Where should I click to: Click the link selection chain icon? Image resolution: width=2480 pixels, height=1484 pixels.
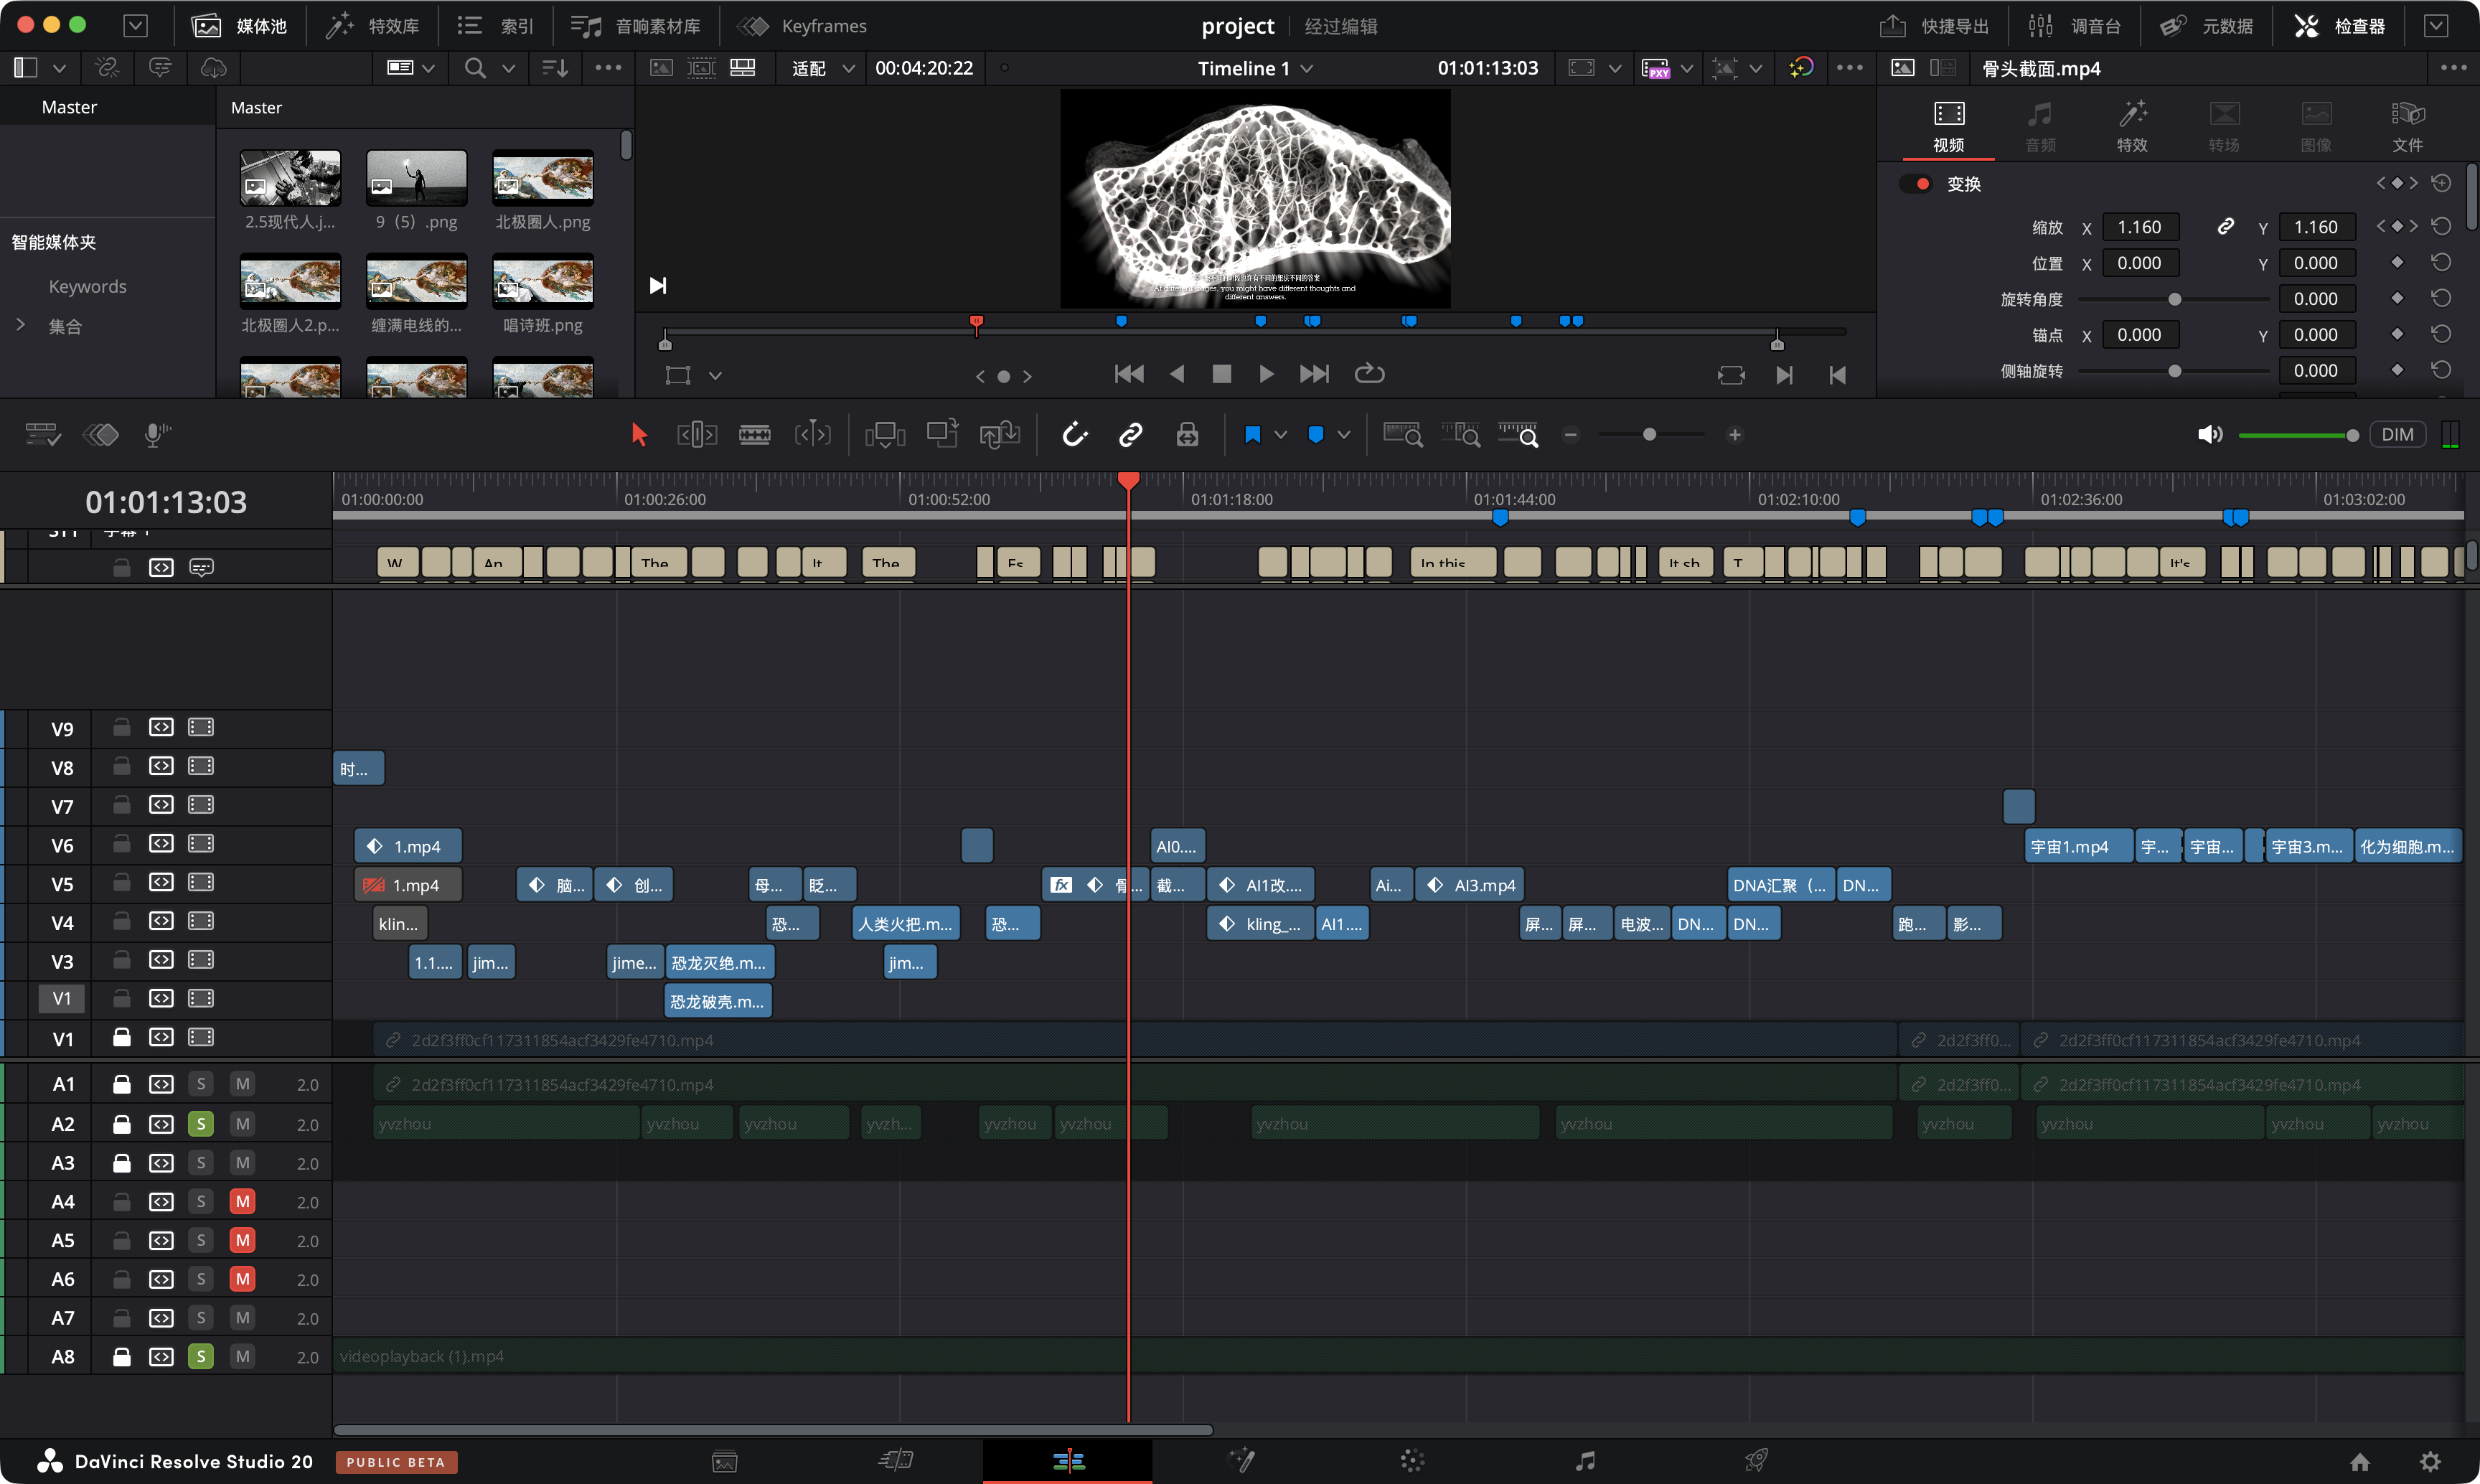[x=1130, y=434]
